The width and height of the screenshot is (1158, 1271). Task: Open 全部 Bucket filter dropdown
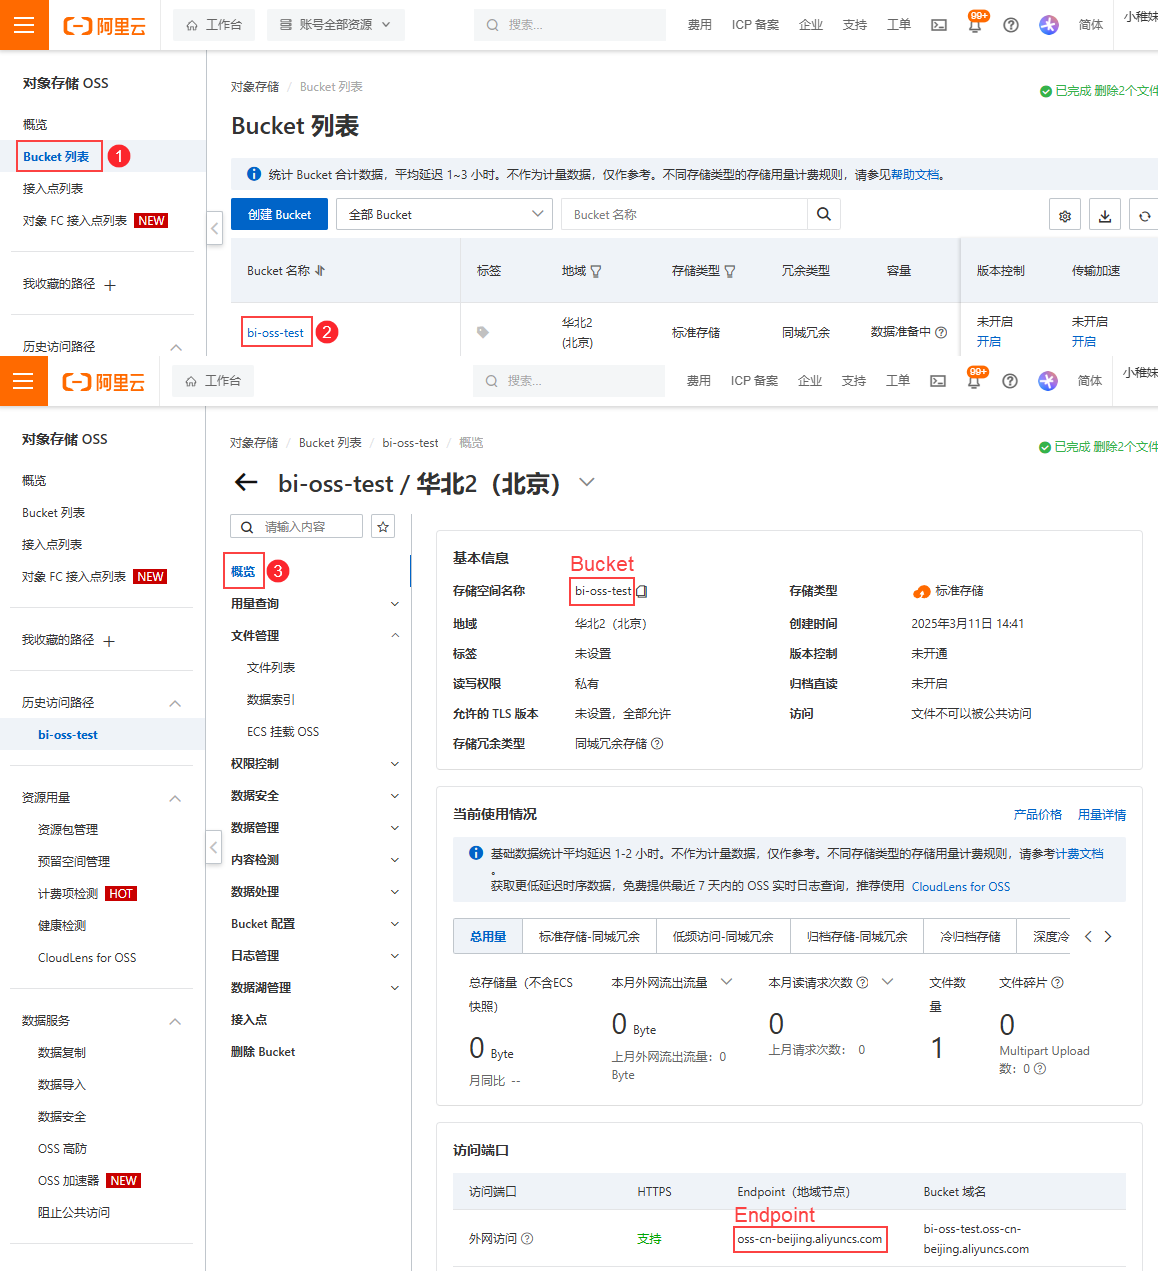(444, 214)
